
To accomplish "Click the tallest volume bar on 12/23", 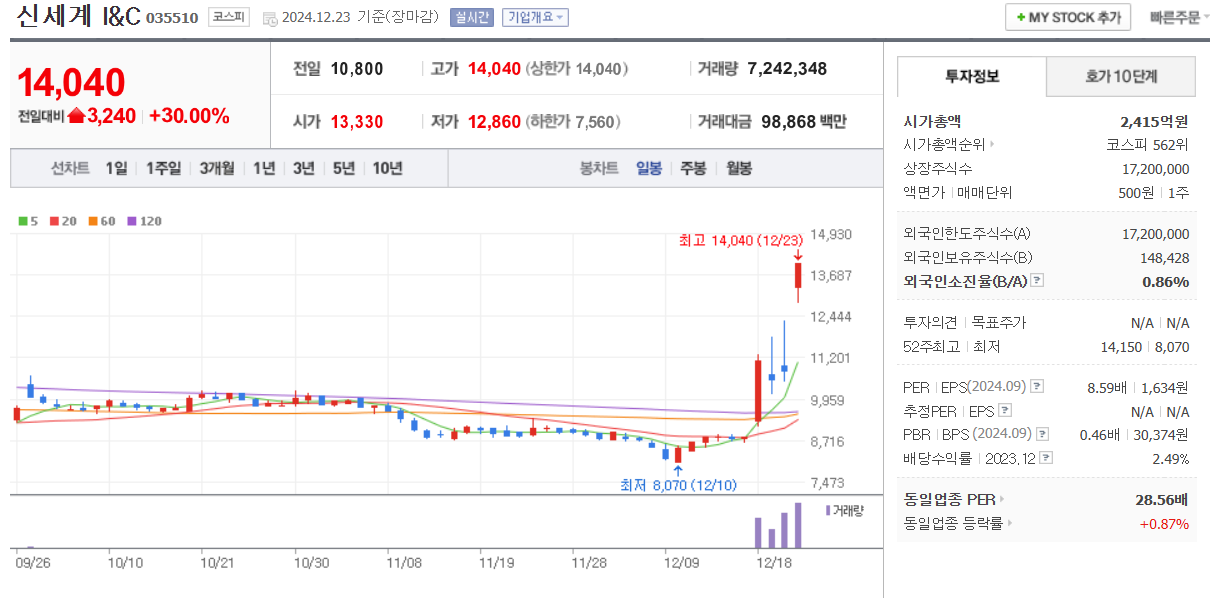I will click(x=798, y=525).
